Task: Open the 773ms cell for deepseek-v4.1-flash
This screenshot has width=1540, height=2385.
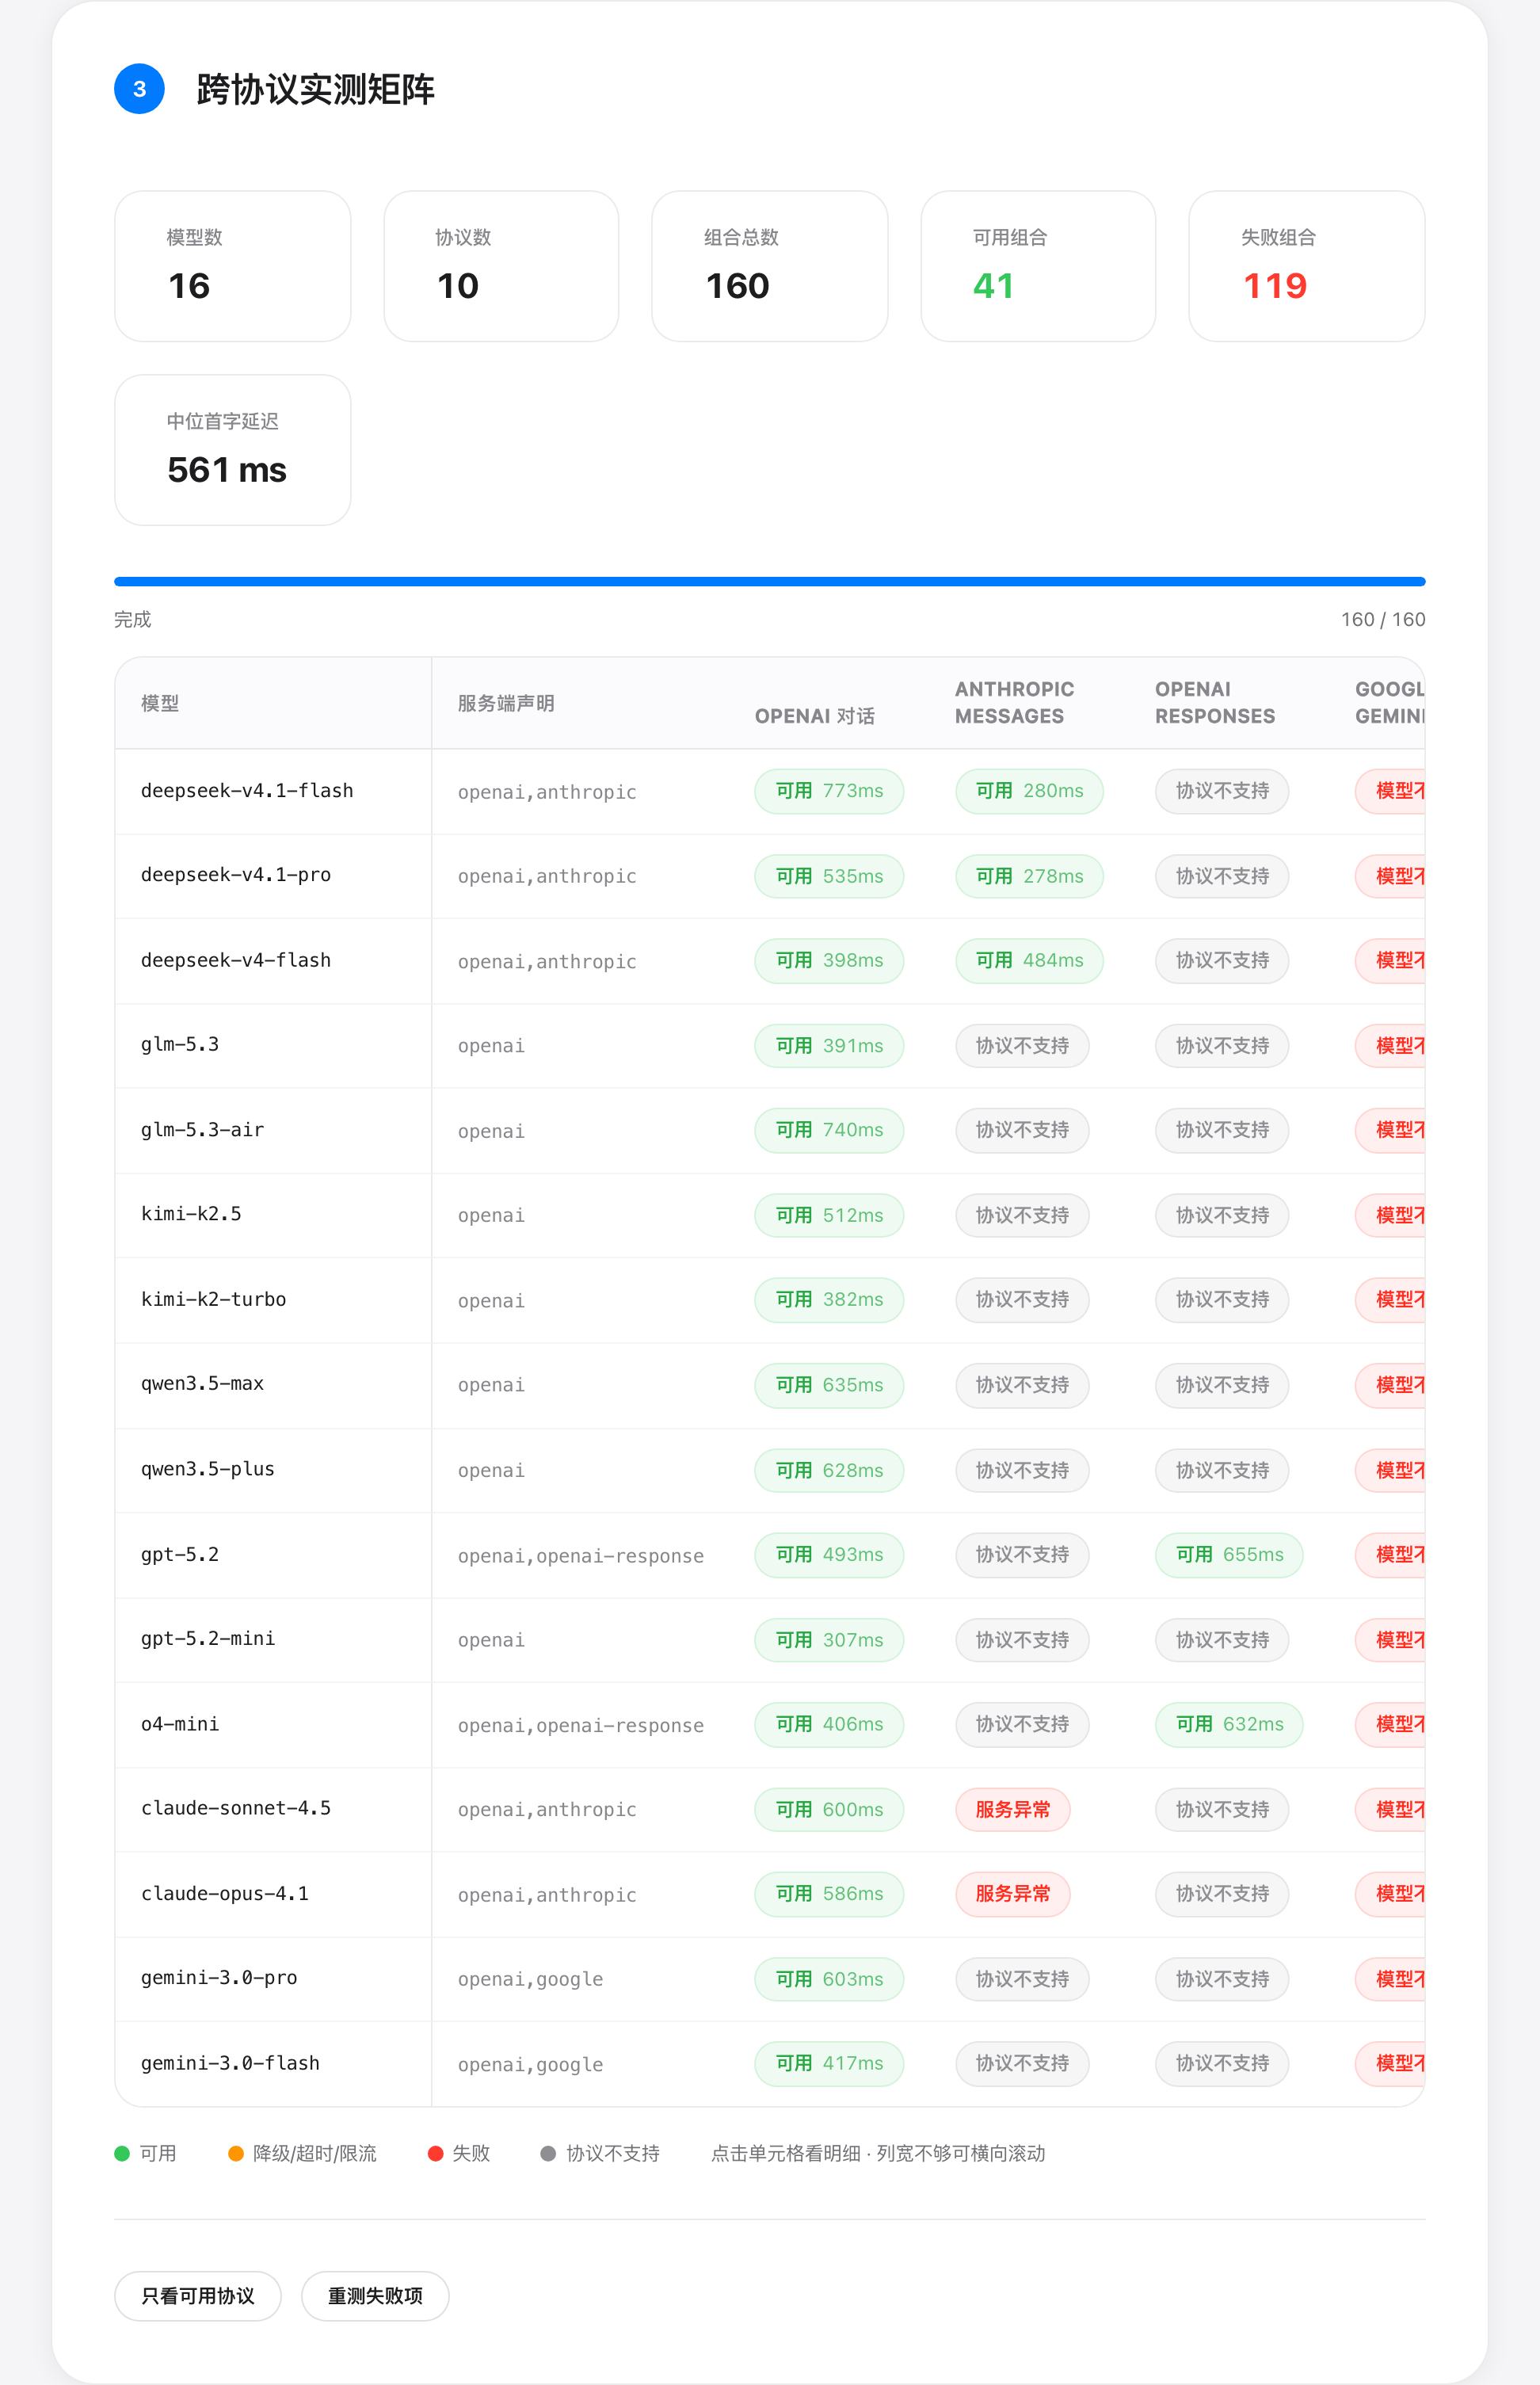Action: click(829, 791)
